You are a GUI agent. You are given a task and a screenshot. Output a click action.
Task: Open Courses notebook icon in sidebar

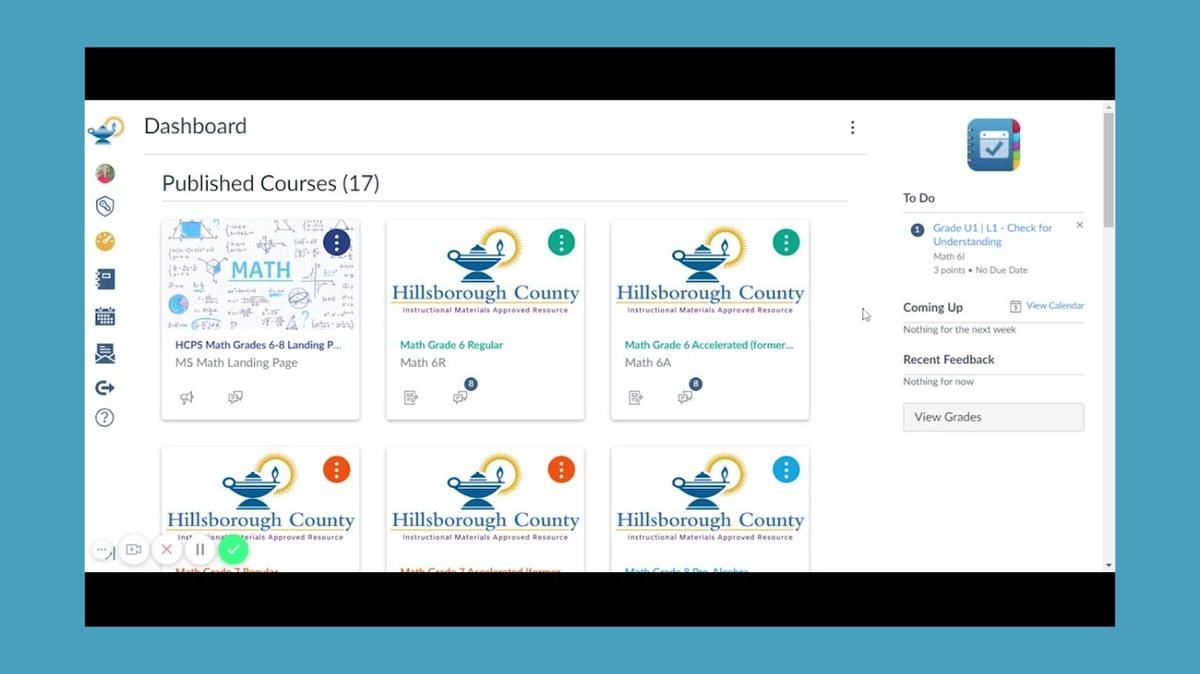pyautogui.click(x=105, y=279)
